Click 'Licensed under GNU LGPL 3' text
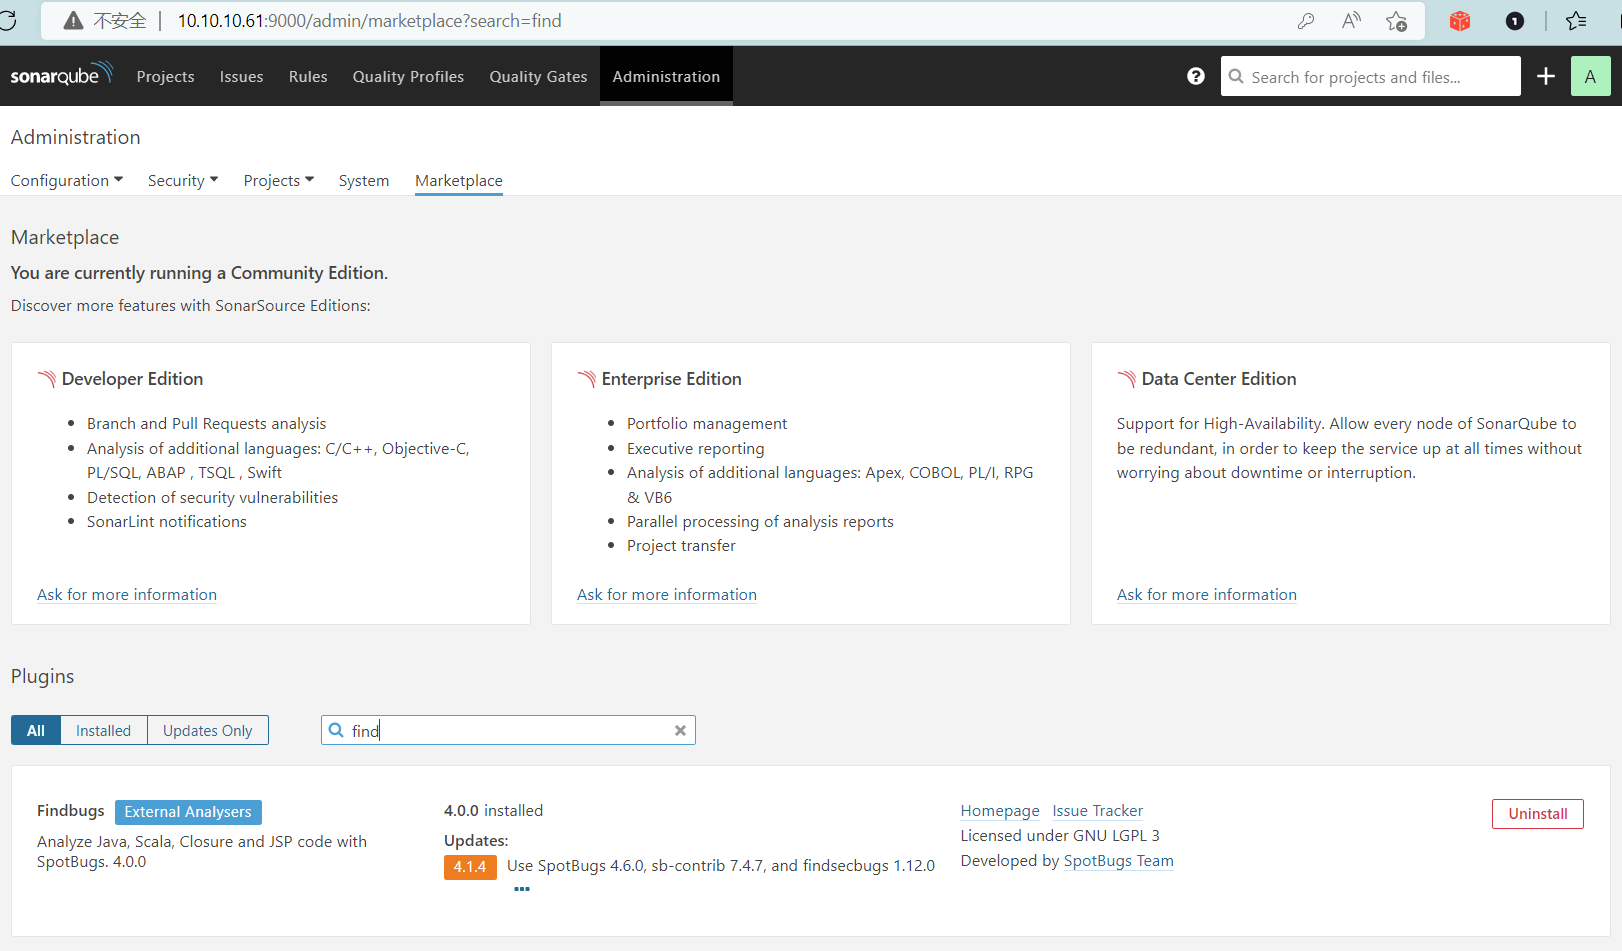This screenshot has height=951, width=1622. tap(1060, 836)
